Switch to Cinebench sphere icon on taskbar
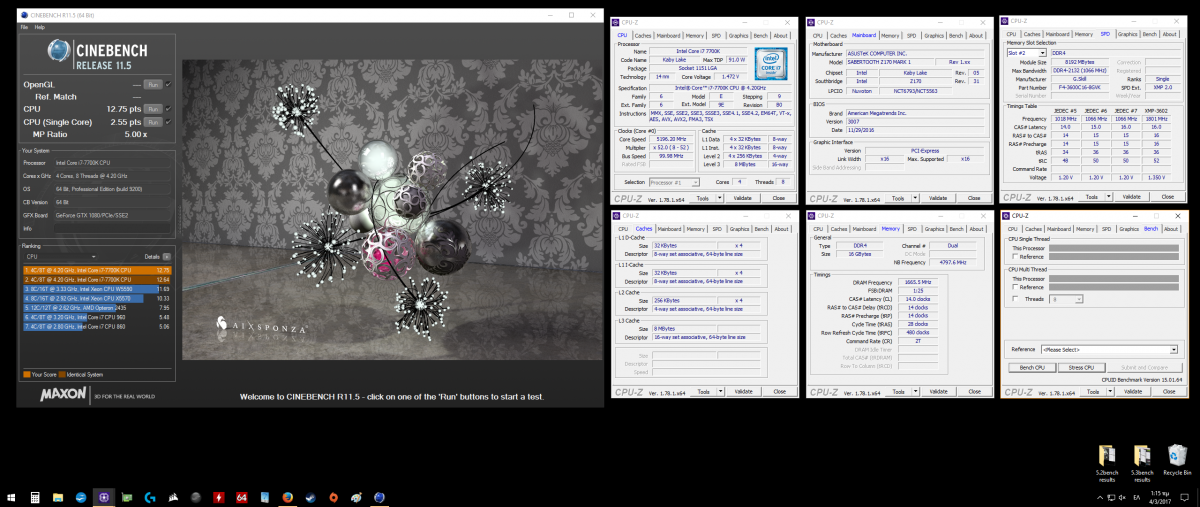This screenshot has width=1200, height=507. (380, 497)
